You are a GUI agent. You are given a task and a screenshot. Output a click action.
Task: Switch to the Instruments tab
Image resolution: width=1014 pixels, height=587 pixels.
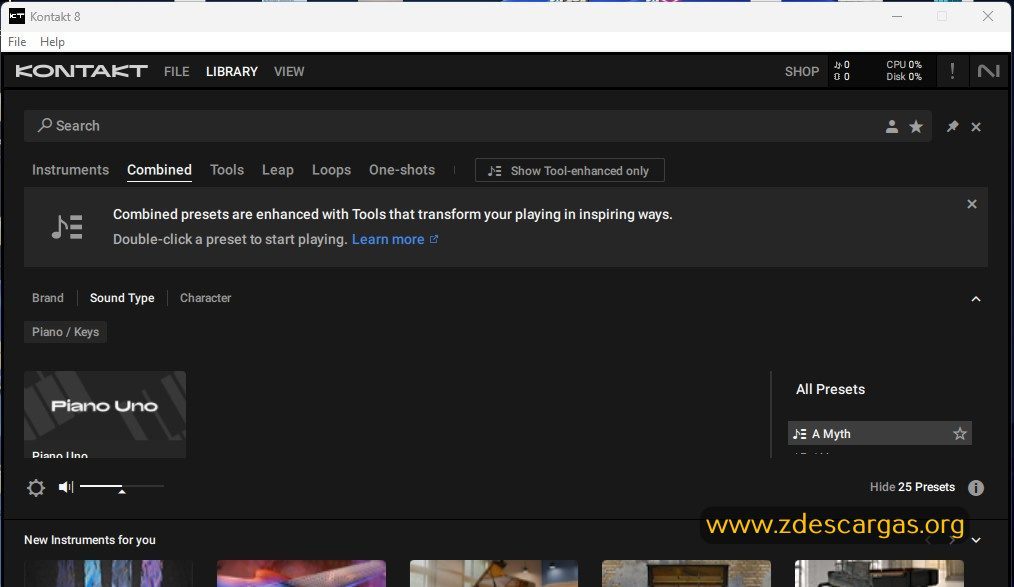[70, 170]
